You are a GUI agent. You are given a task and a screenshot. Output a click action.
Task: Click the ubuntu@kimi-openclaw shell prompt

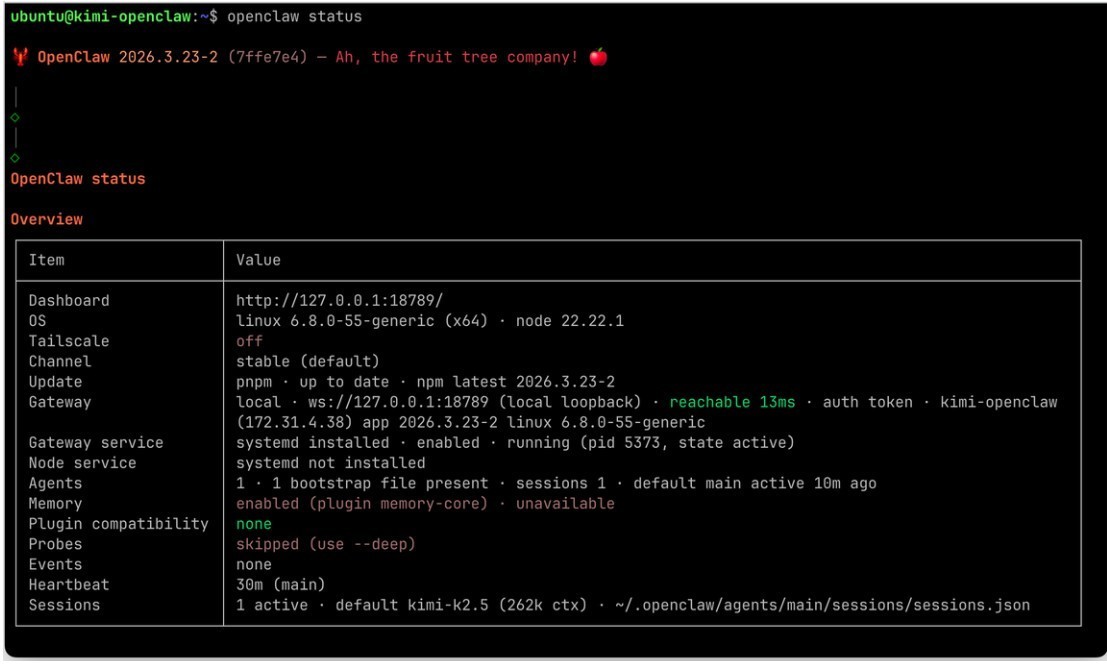point(107,17)
